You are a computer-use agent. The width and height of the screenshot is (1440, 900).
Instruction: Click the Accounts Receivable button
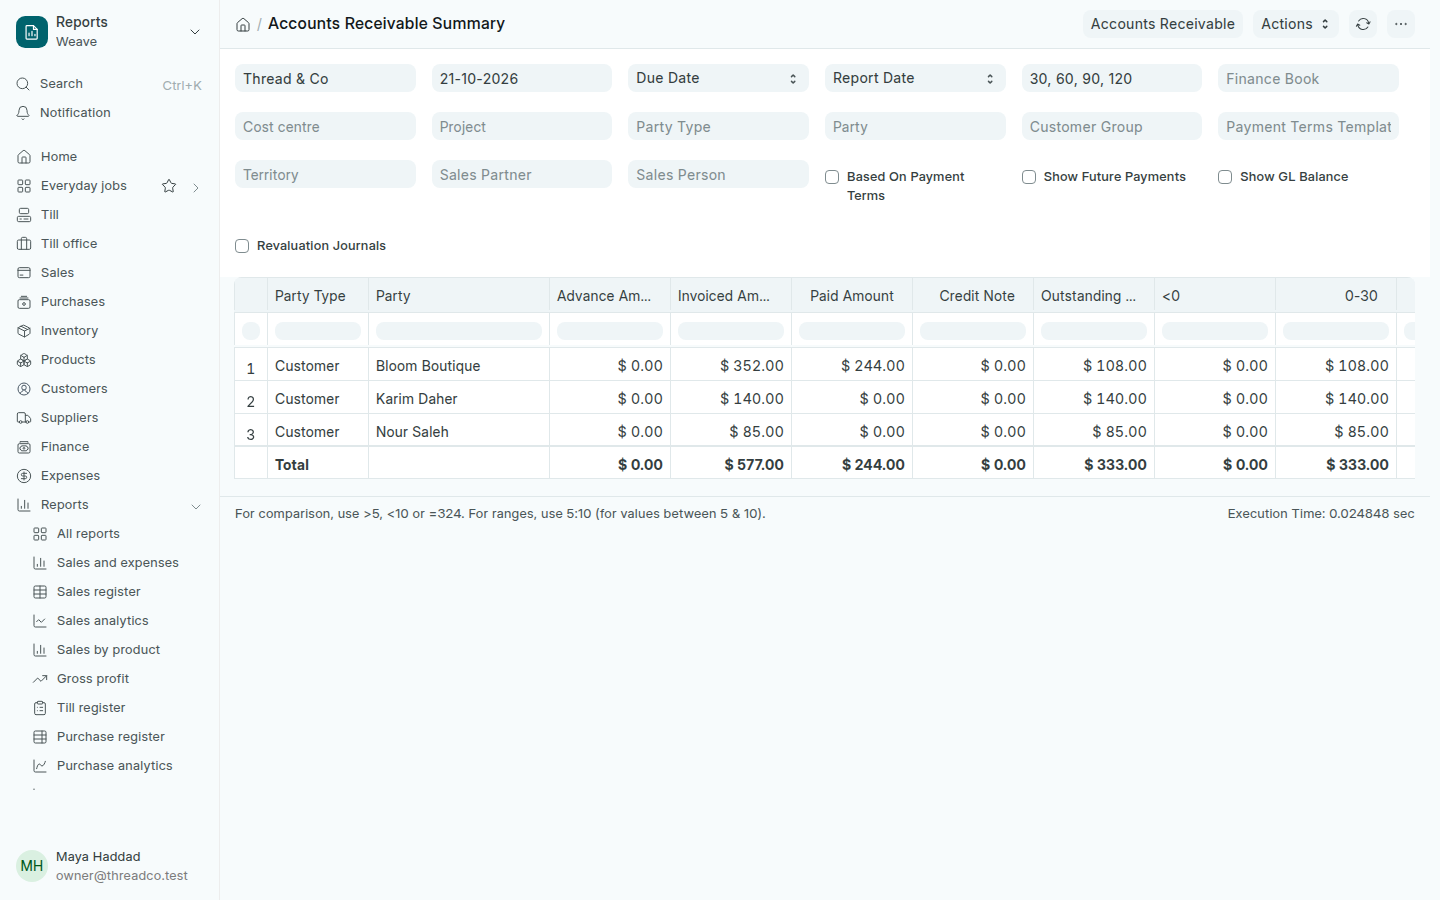point(1162,24)
